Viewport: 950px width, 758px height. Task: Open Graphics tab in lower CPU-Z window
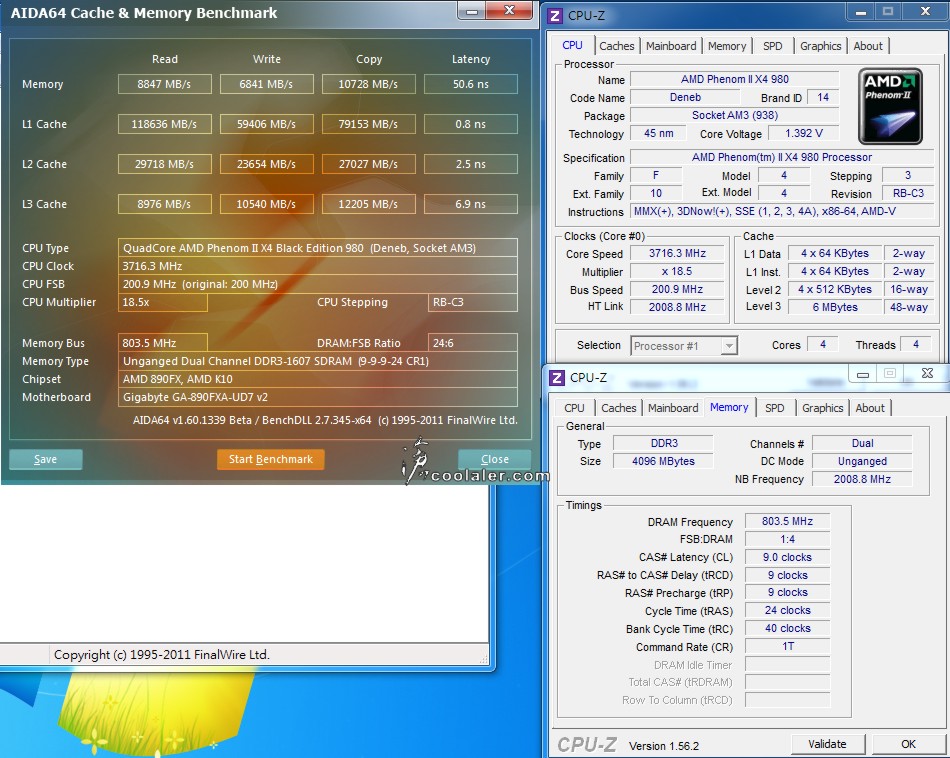822,408
